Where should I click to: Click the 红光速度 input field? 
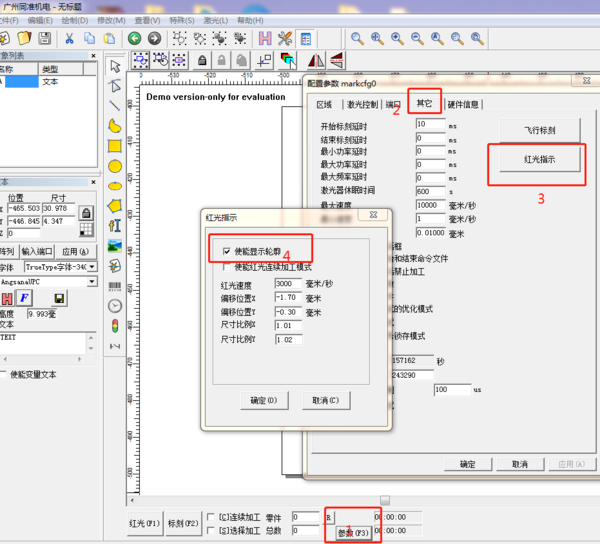287,284
